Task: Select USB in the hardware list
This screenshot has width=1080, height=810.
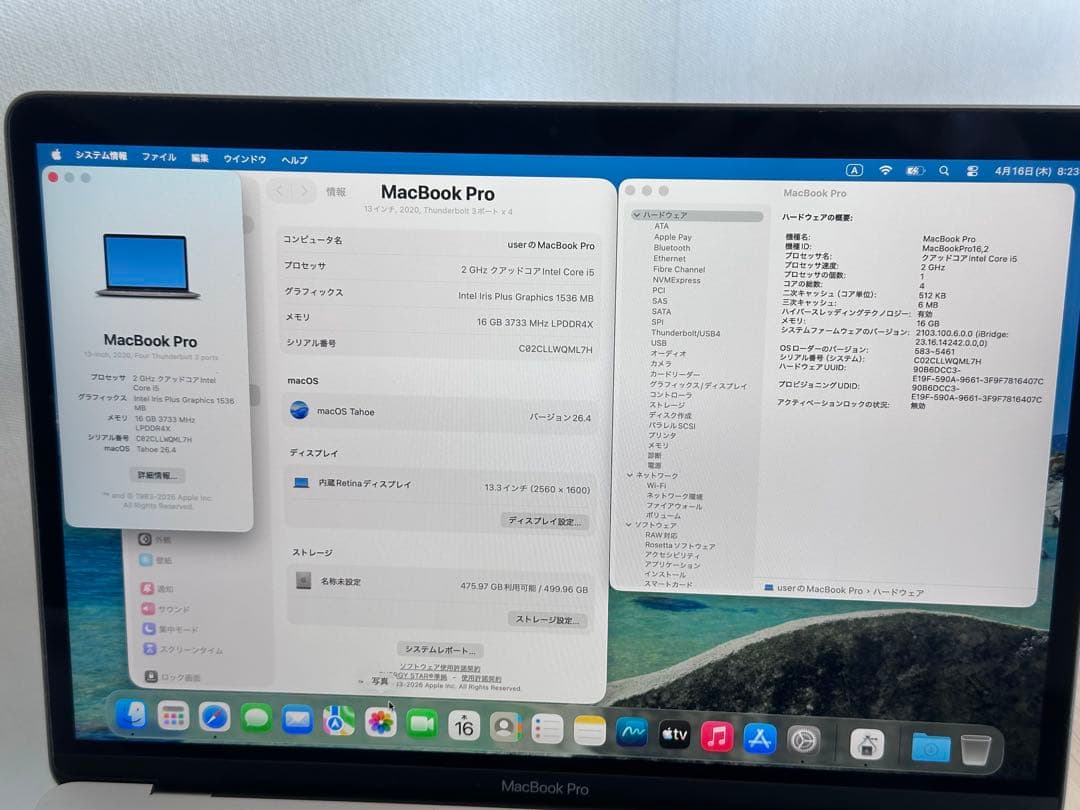Action: coord(658,343)
